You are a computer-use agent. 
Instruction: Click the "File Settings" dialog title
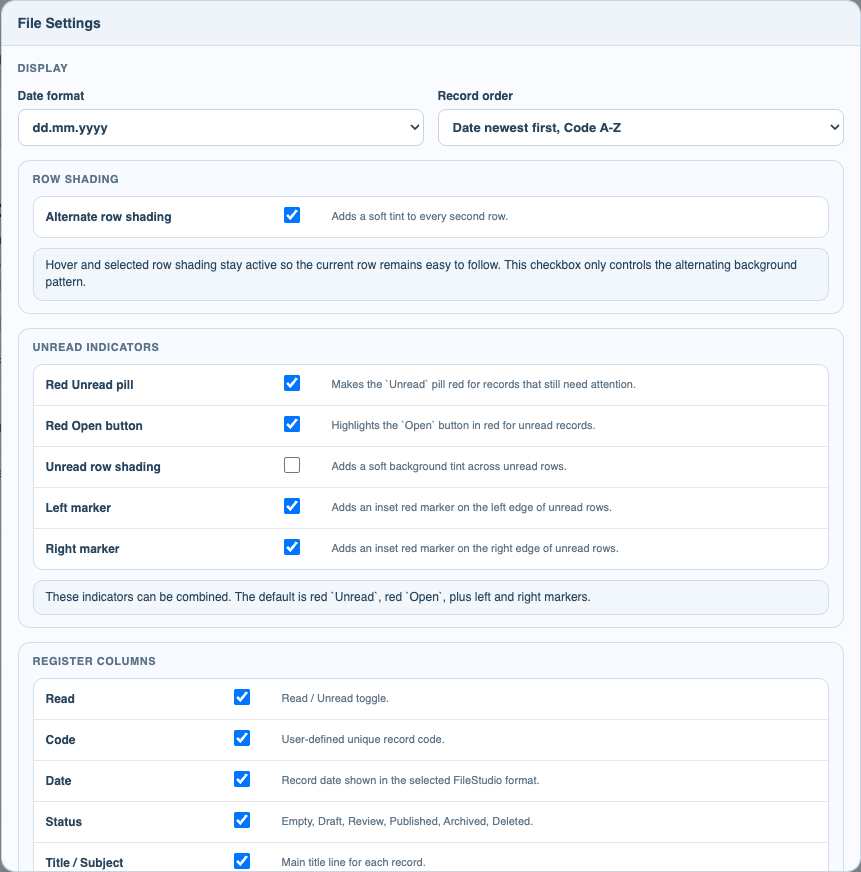(x=59, y=23)
